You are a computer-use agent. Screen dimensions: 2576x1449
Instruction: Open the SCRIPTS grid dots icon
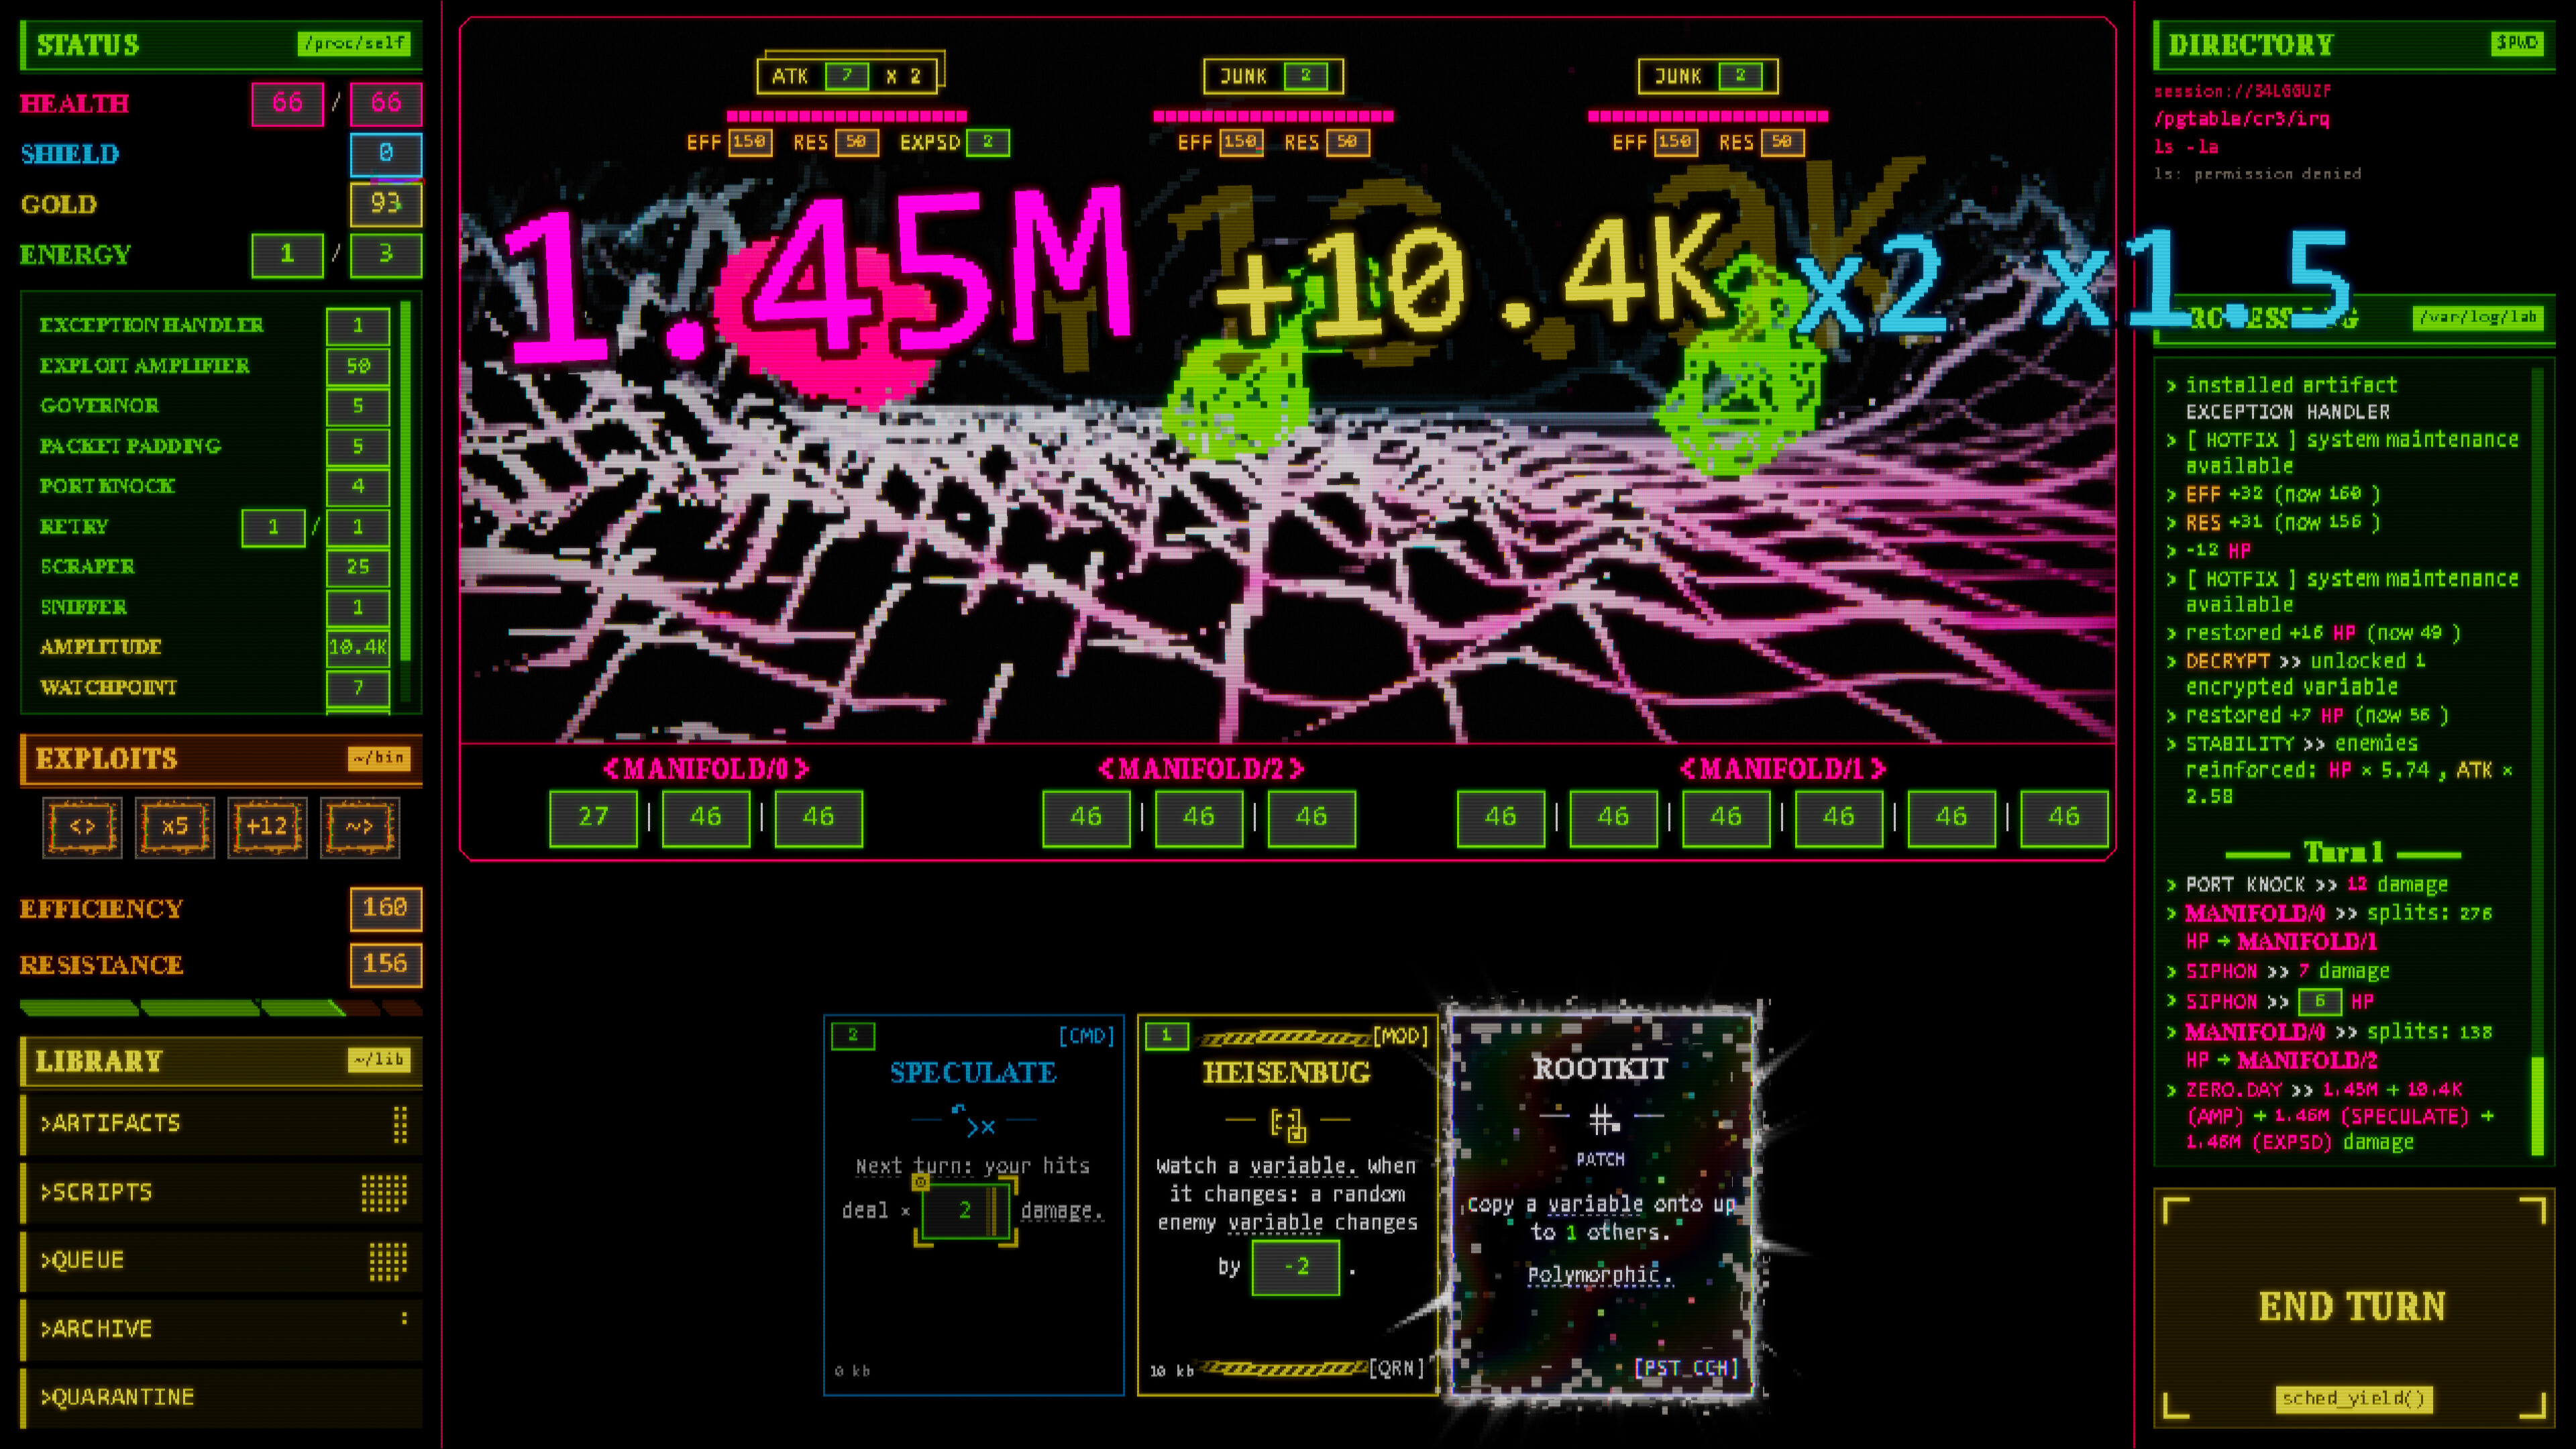tap(384, 1193)
